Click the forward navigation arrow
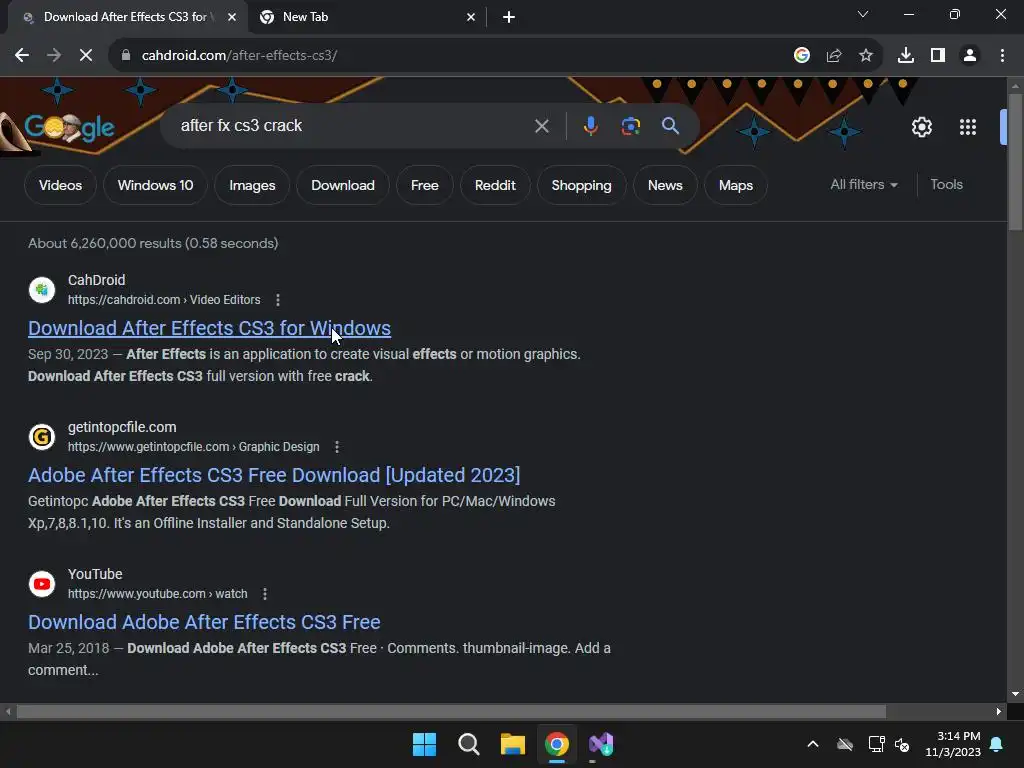This screenshot has height=768, width=1024. 54,56
